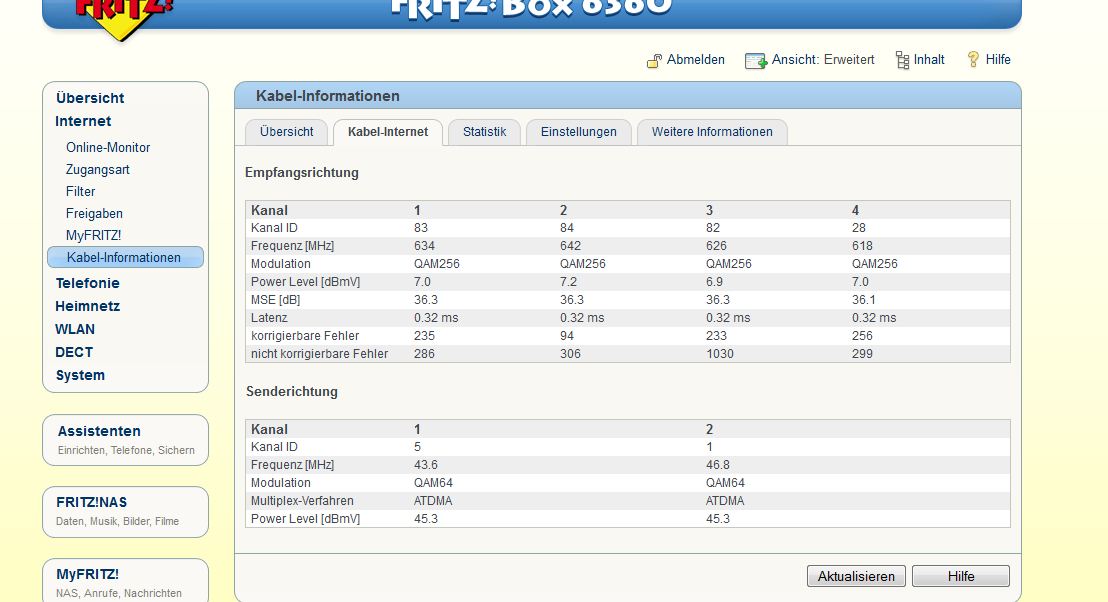
Task: Click the Ansicht view icon
Action: (x=755, y=61)
